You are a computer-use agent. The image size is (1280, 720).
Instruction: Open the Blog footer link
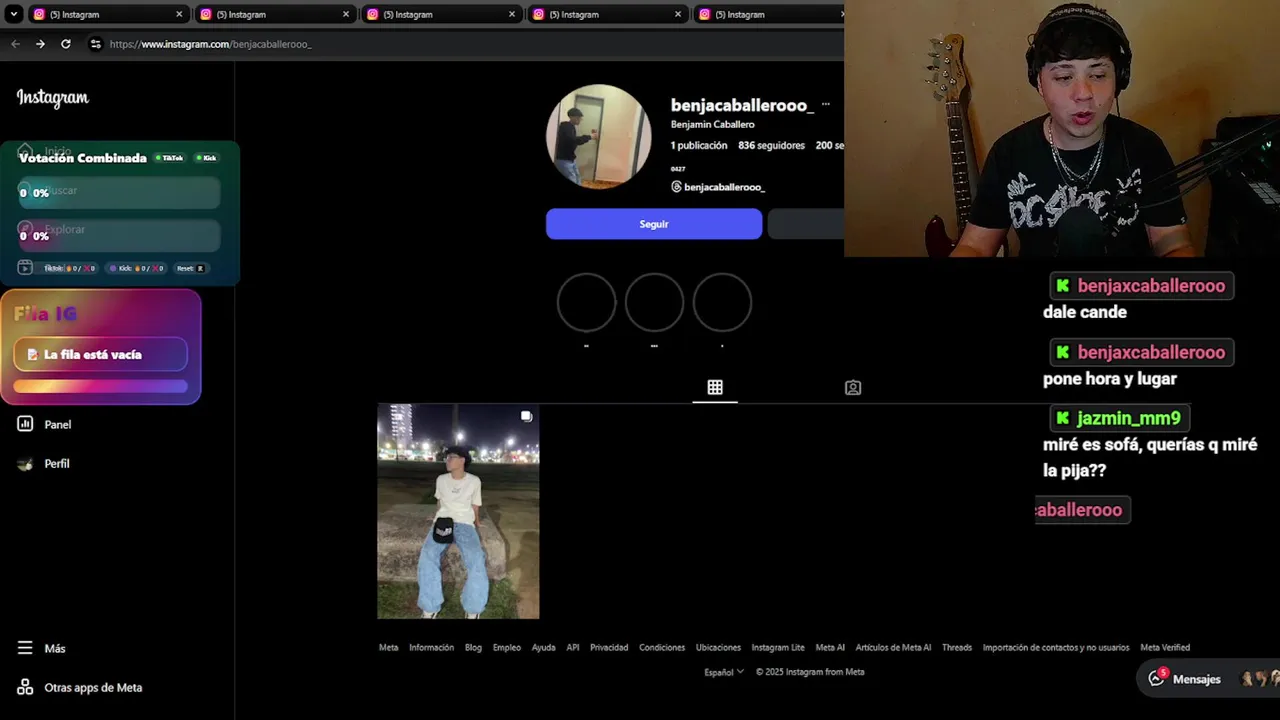click(473, 648)
